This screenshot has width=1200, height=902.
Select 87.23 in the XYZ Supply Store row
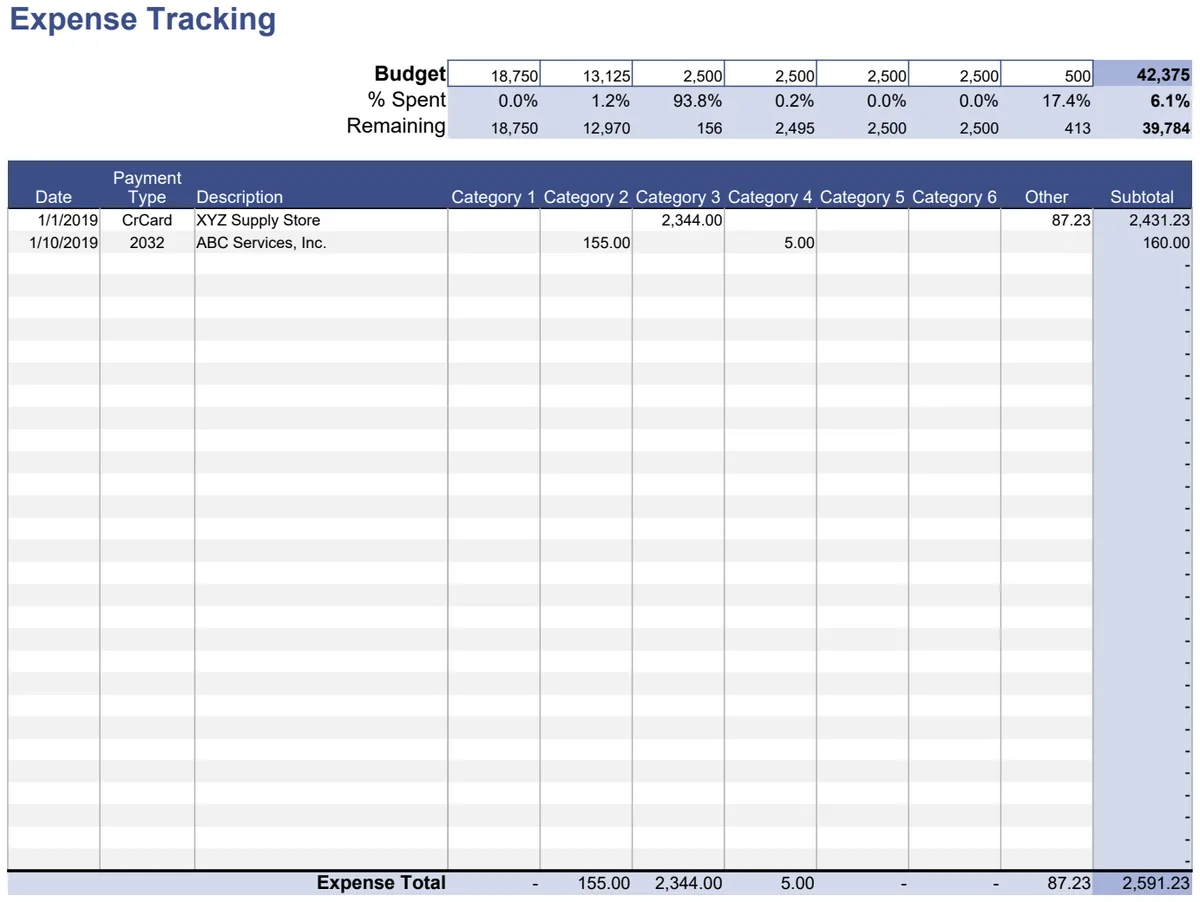pyautogui.click(x=1047, y=220)
